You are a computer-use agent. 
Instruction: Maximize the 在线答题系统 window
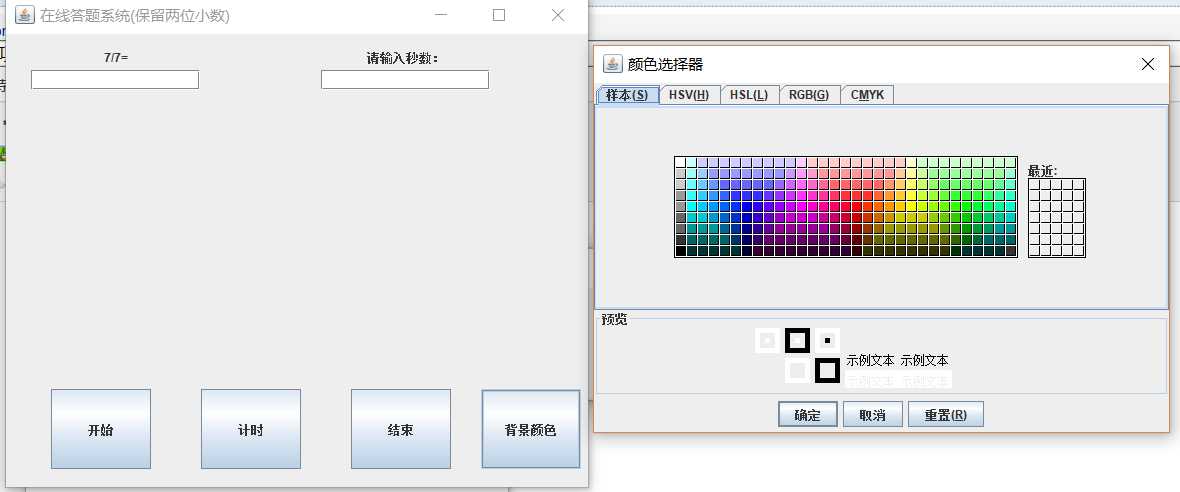(x=499, y=15)
